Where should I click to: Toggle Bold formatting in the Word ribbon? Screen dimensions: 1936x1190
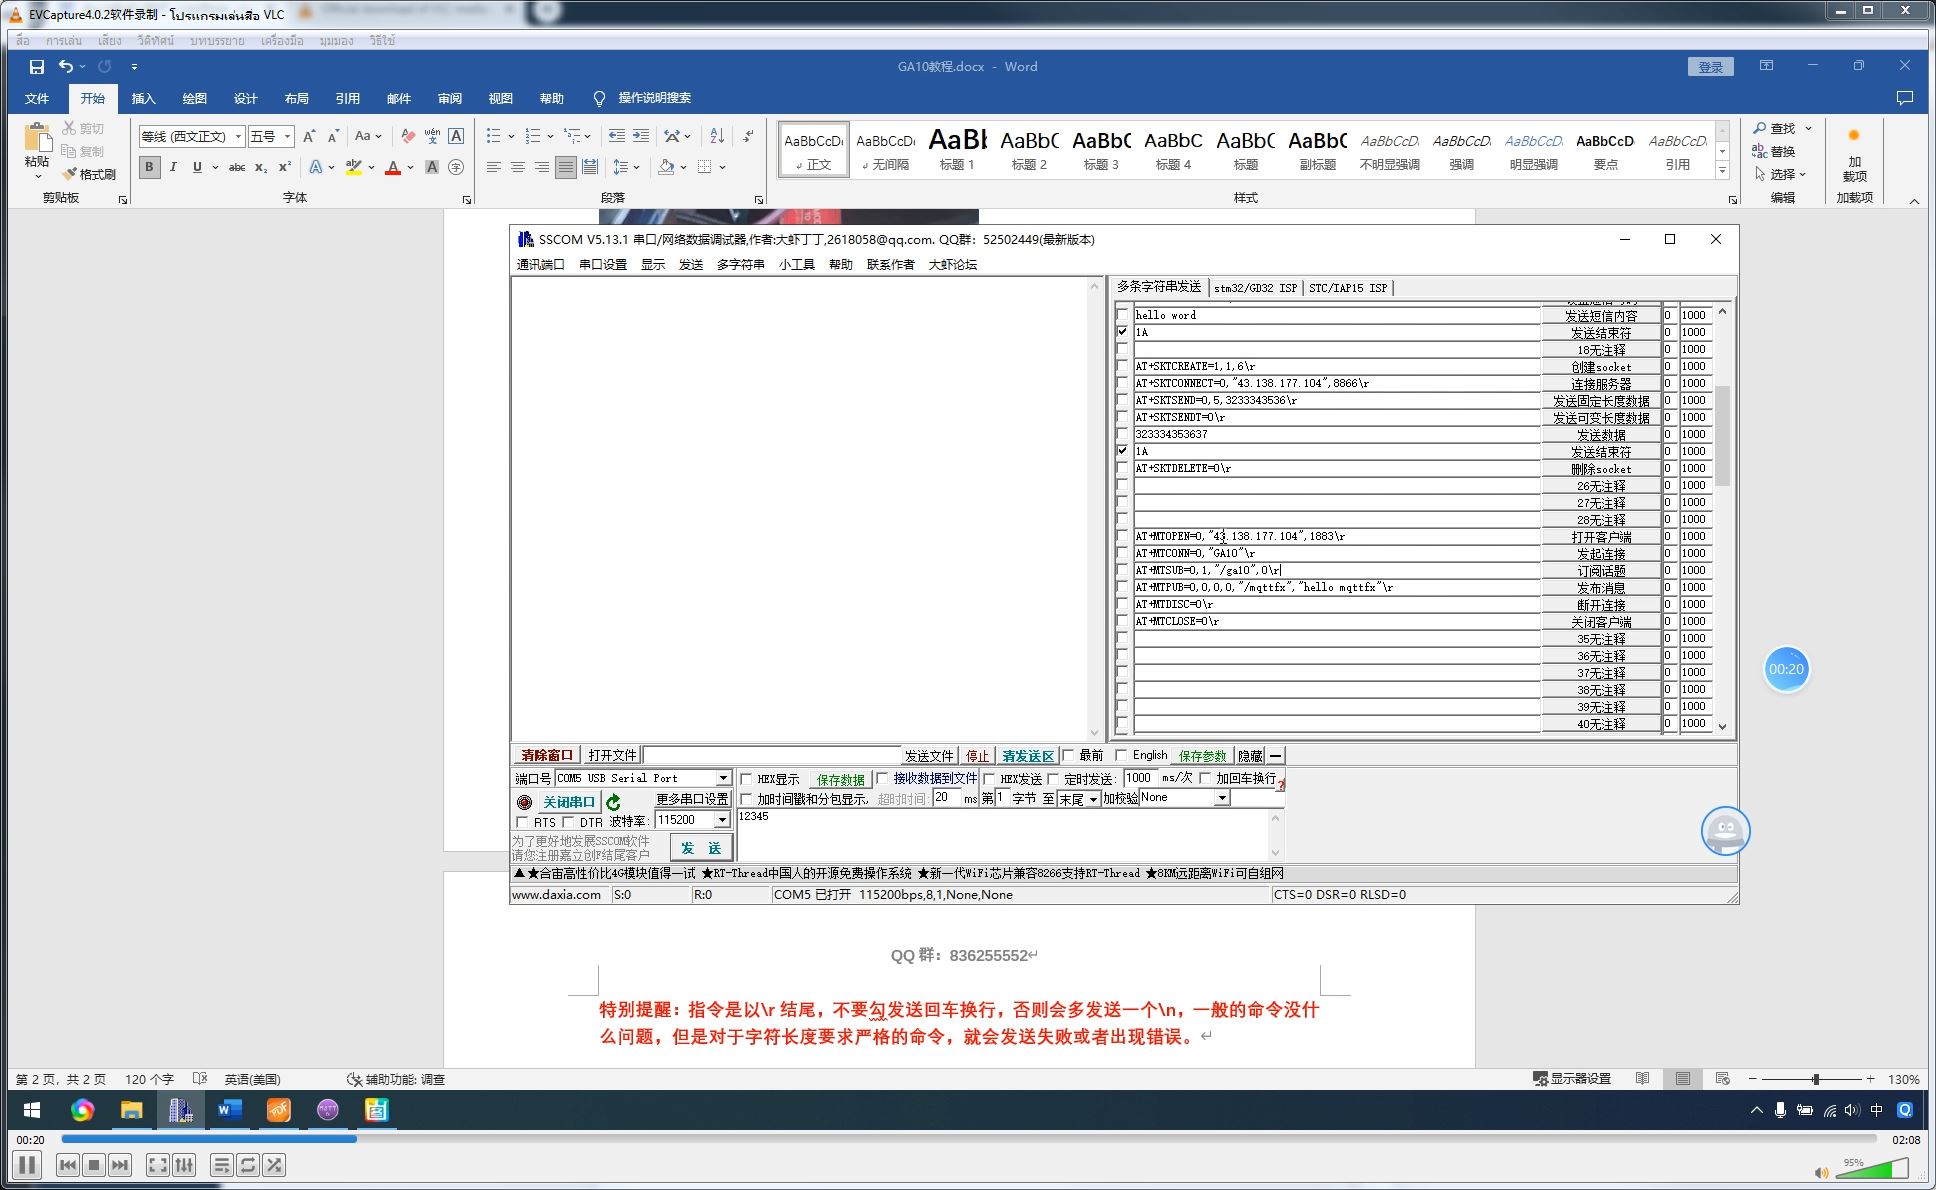[149, 167]
